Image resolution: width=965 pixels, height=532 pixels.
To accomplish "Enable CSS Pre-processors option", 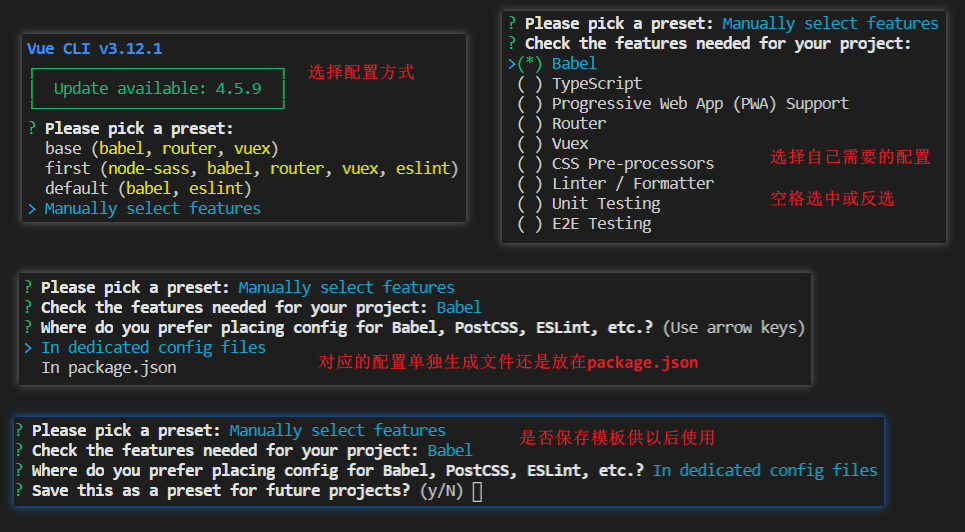I will click(x=530, y=164).
